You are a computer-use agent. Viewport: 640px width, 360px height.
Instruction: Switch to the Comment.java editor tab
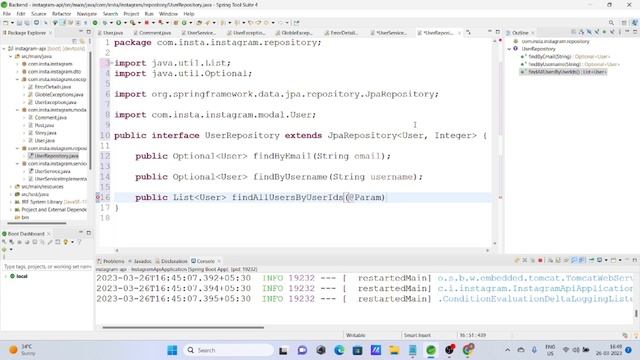click(x=152, y=32)
